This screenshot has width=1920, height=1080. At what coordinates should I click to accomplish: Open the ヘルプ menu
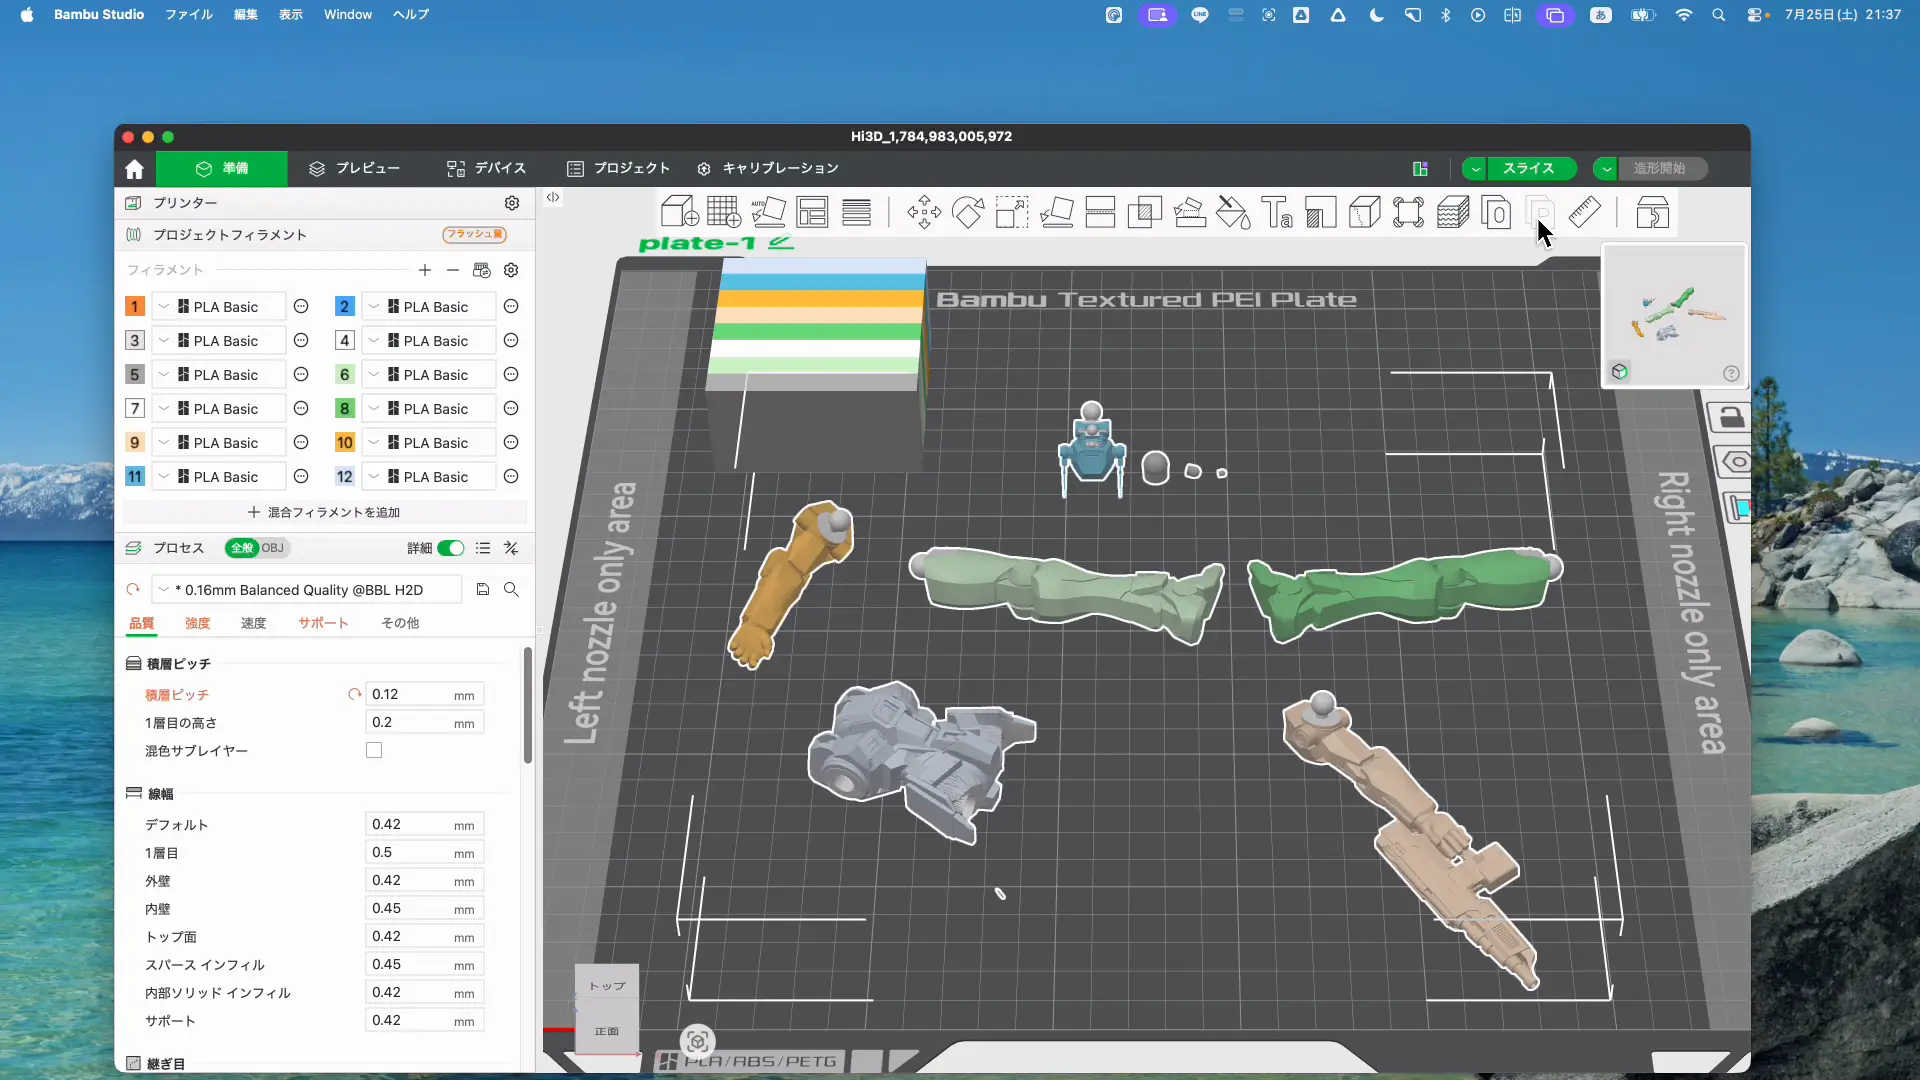411,14
